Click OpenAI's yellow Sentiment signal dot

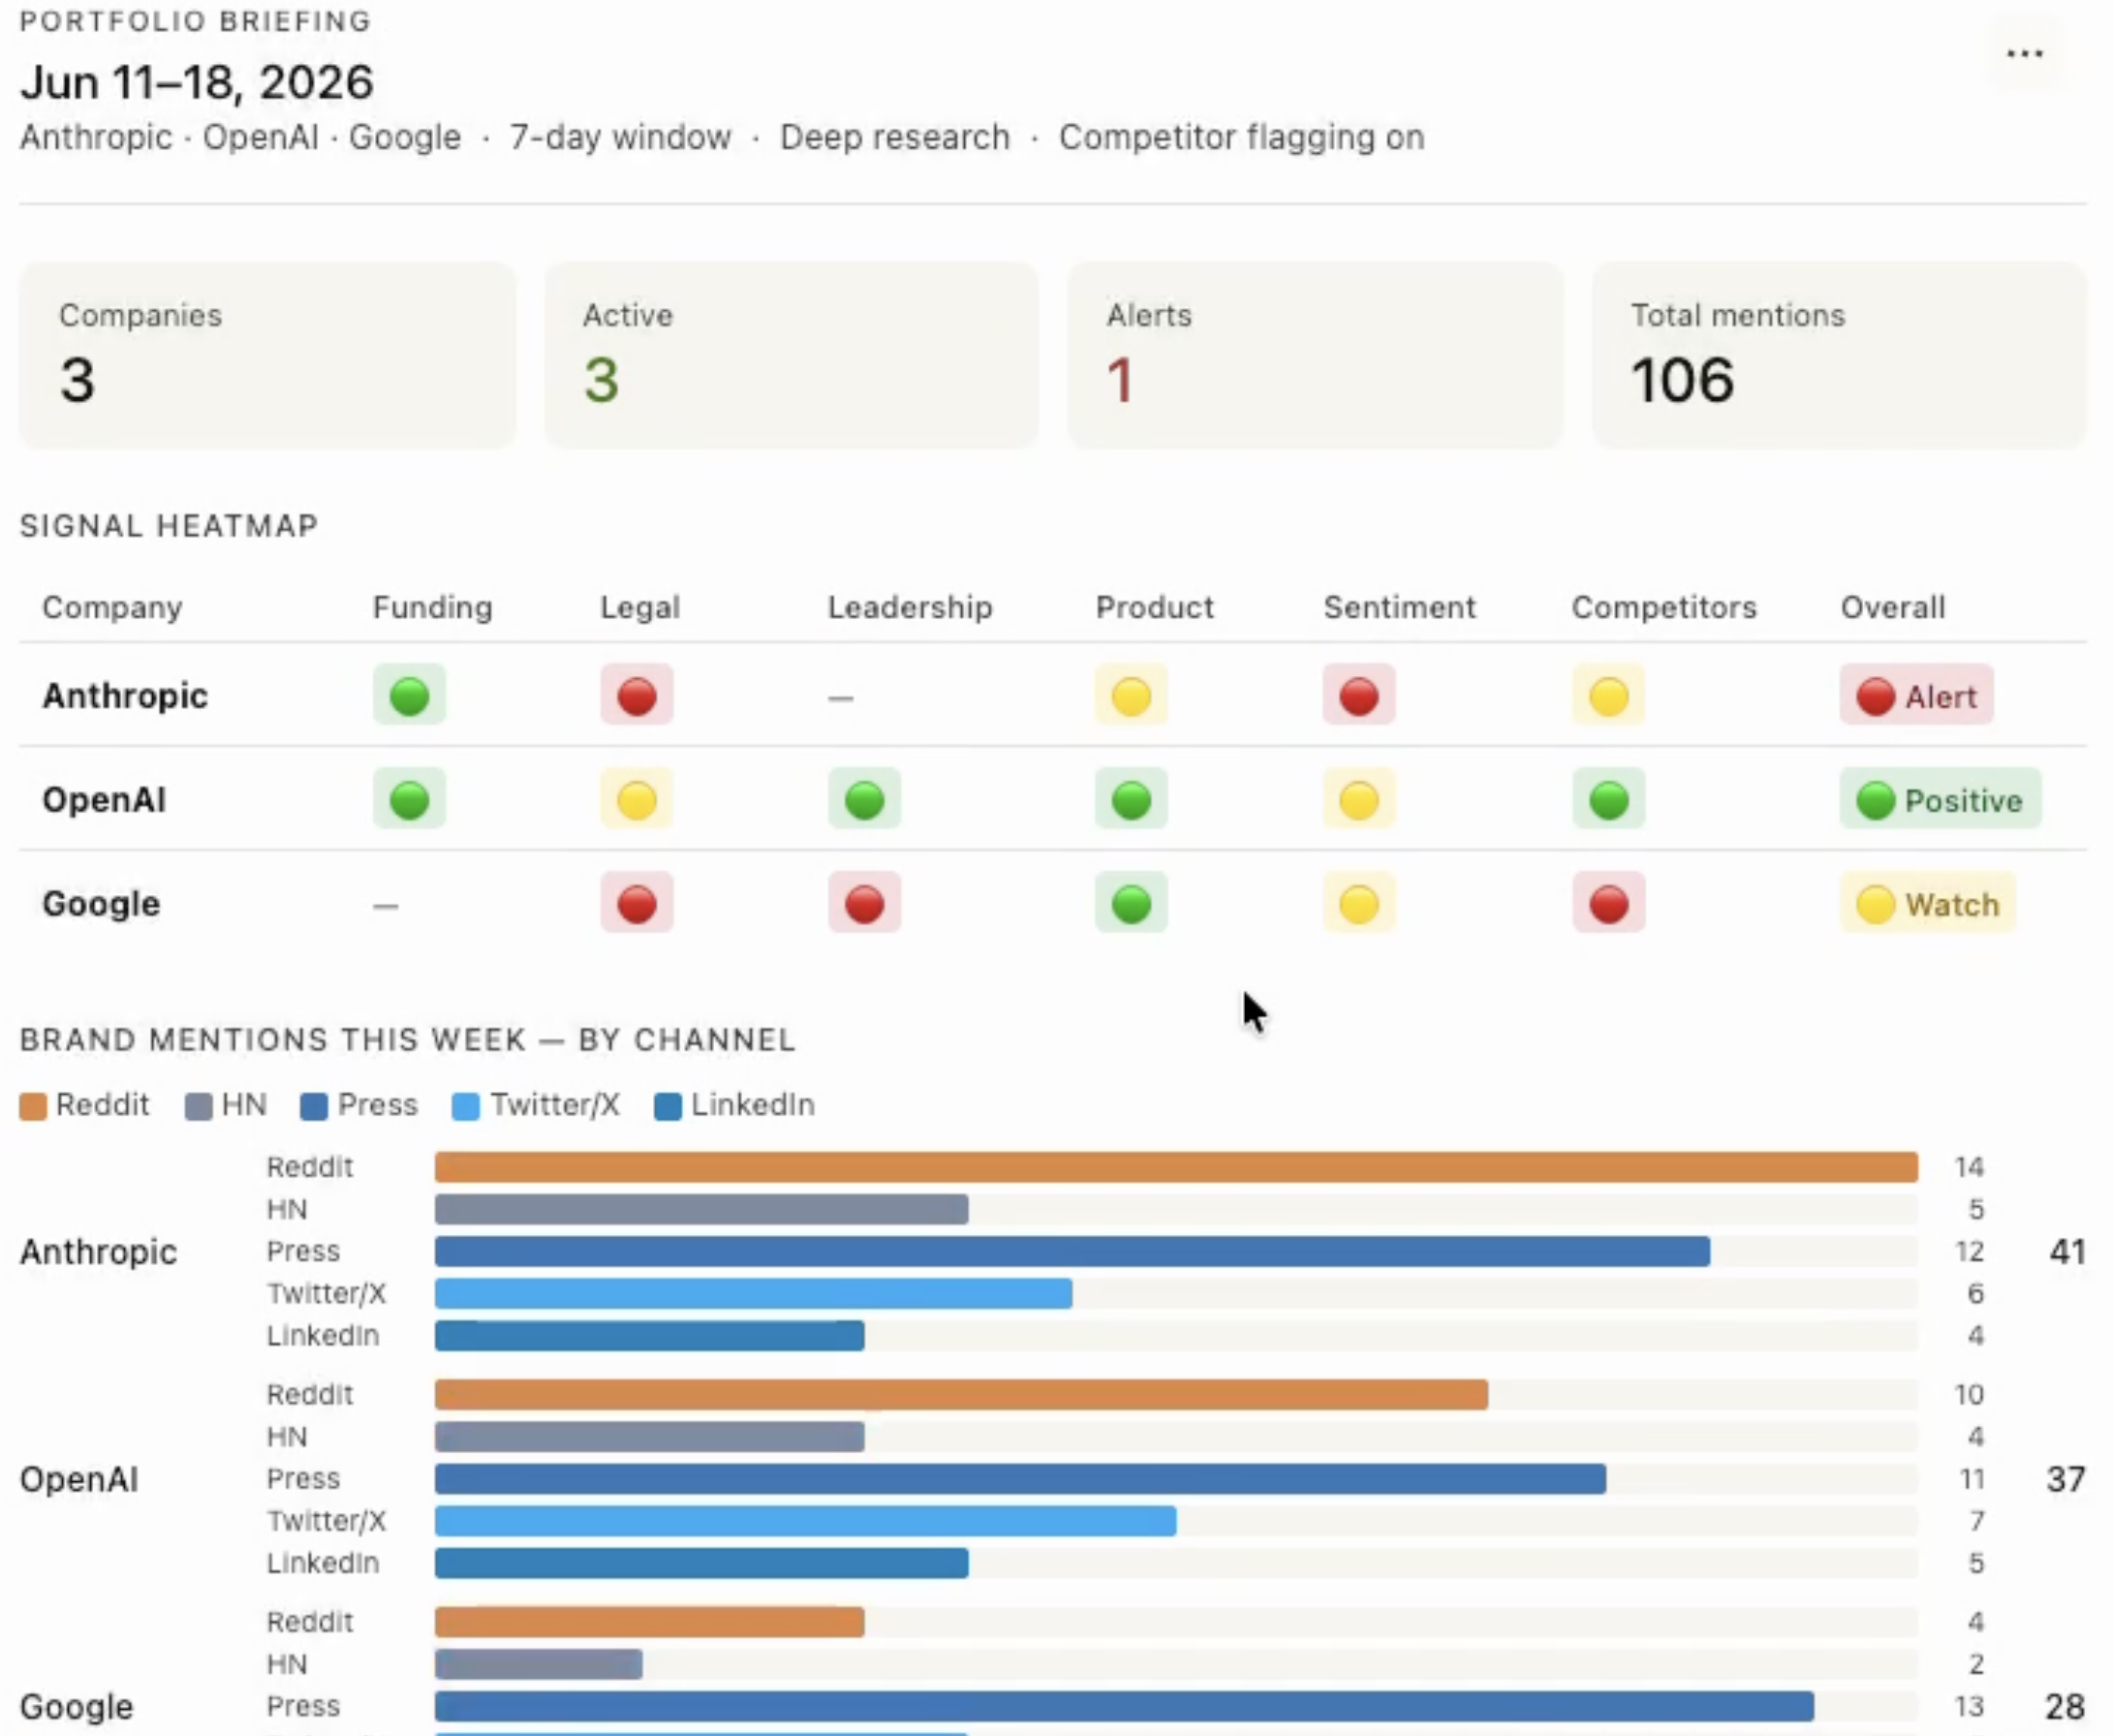1359,800
